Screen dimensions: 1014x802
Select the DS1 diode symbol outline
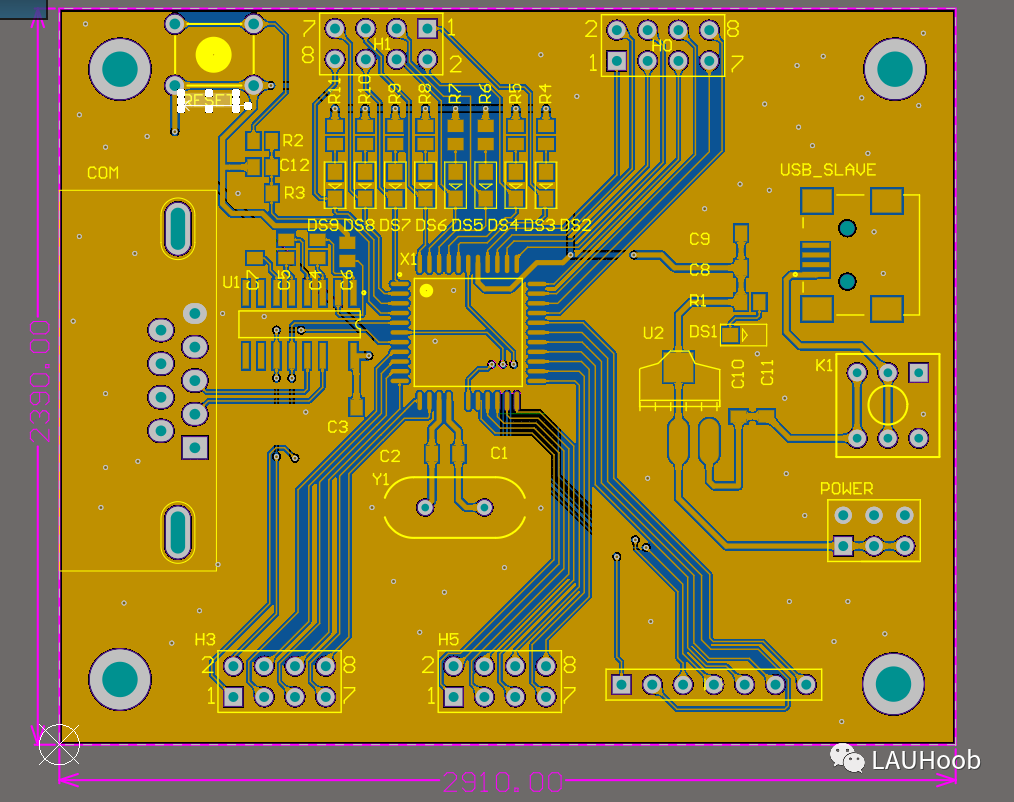click(744, 335)
